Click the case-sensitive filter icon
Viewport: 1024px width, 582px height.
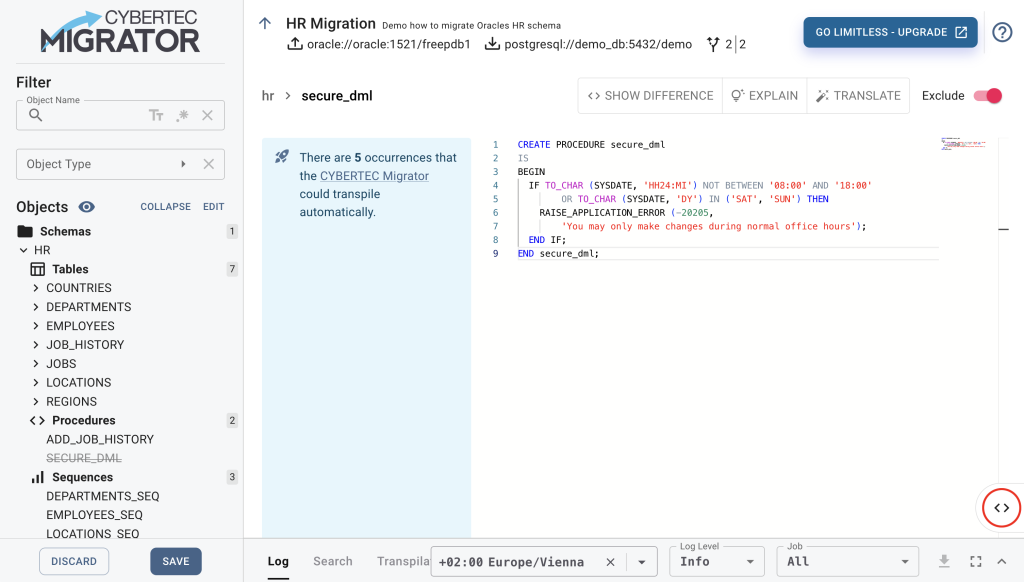point(156,116)
